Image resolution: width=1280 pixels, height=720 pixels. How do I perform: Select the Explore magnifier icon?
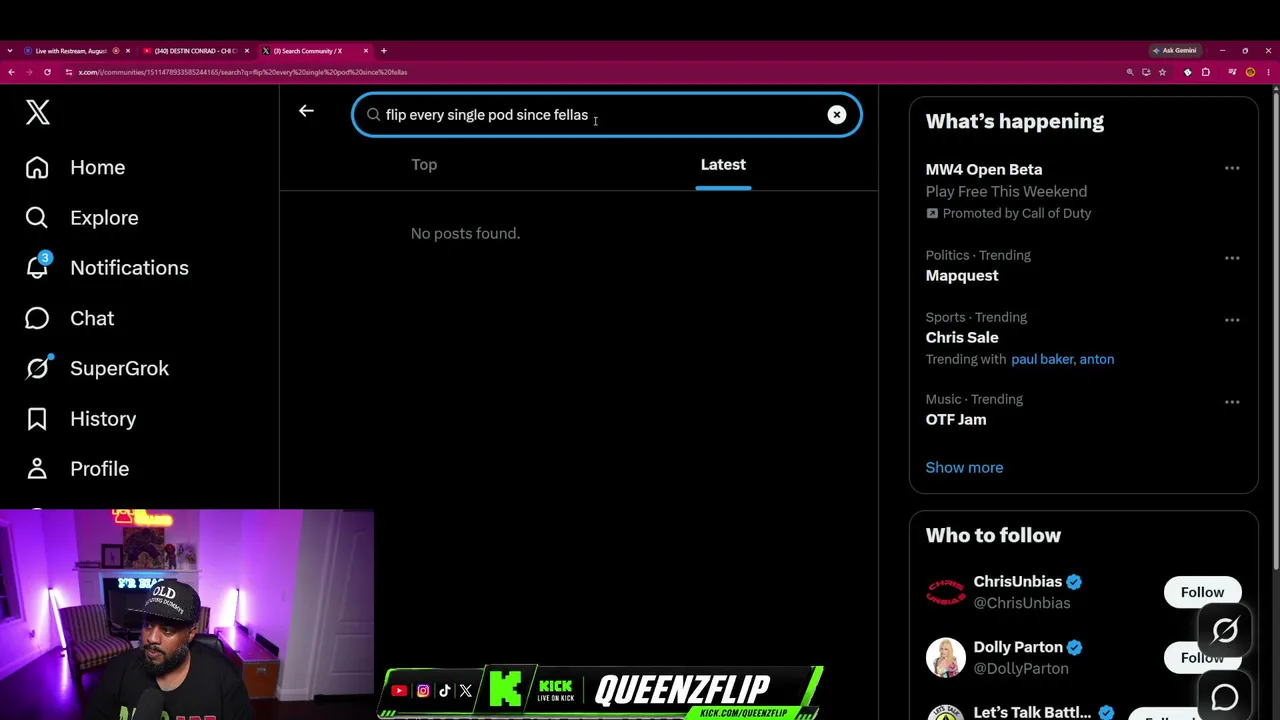37,218
